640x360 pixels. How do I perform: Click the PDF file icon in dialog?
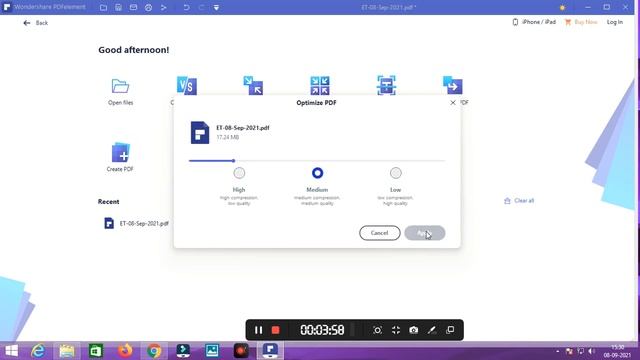pyautogui.click(x=200, y=132)
